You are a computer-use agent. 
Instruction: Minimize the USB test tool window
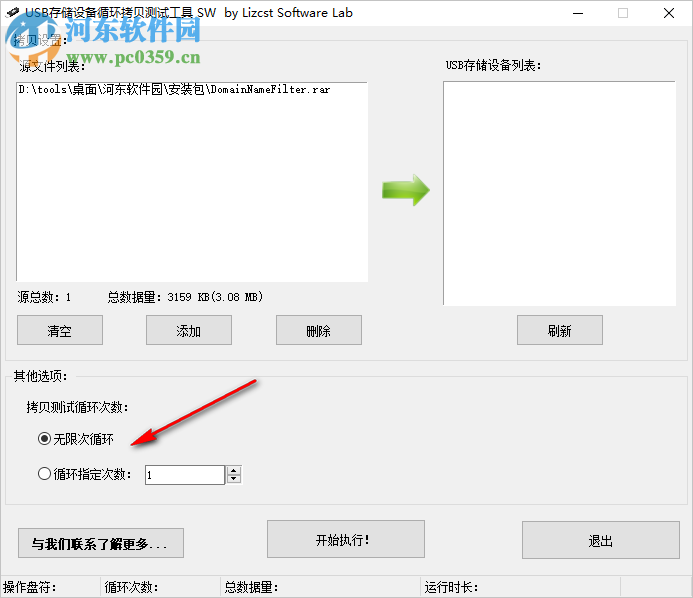(x=578, y=13)
